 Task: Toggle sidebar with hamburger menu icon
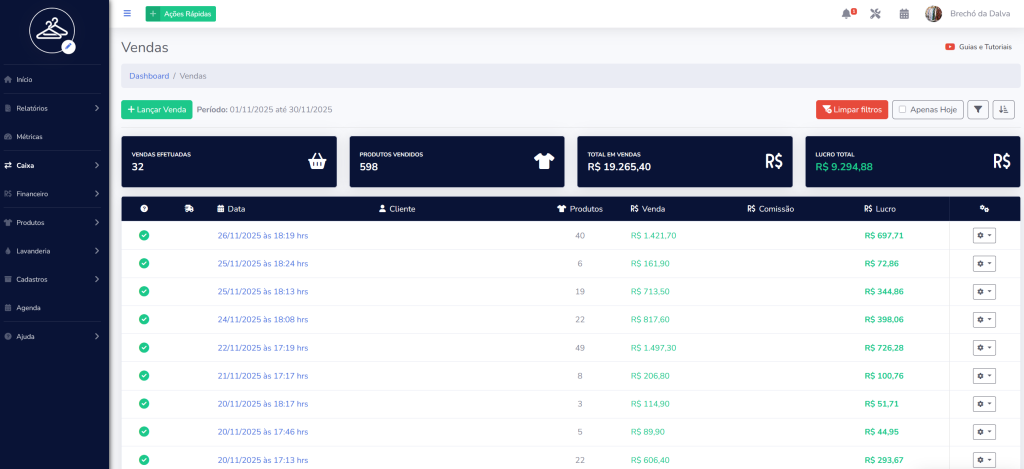pyautogui.click(x=127, y=14)
